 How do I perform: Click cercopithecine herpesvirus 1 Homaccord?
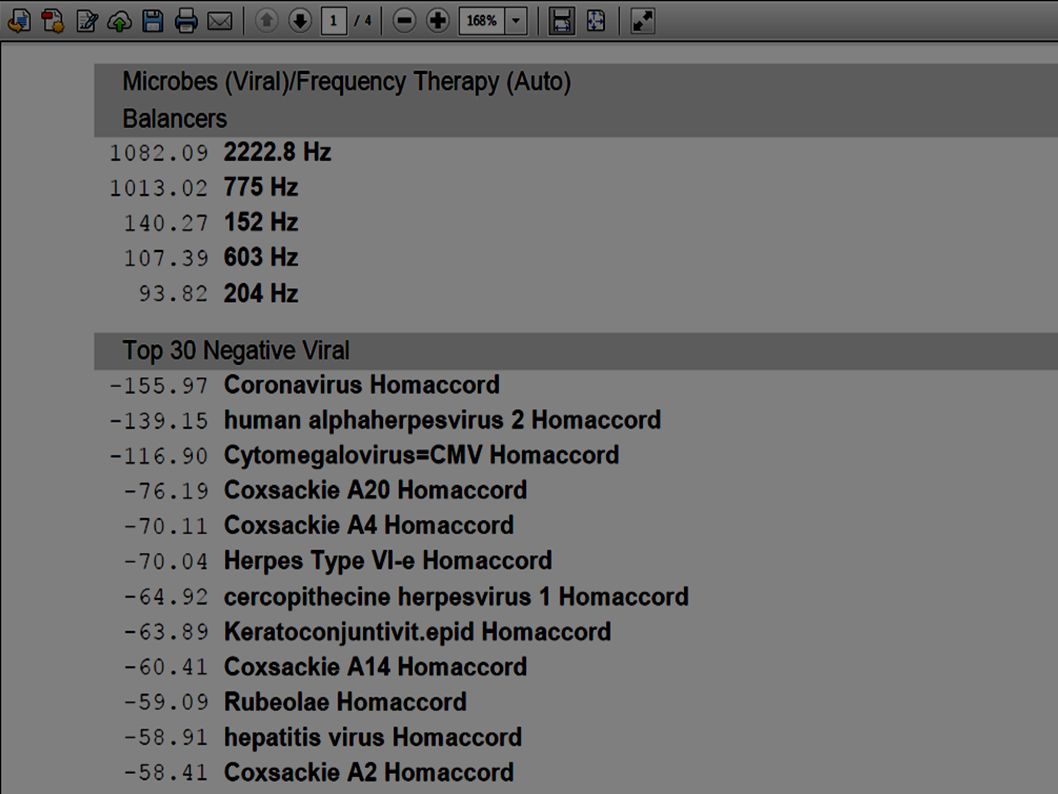pyautogui.click(x=456, y=596)
